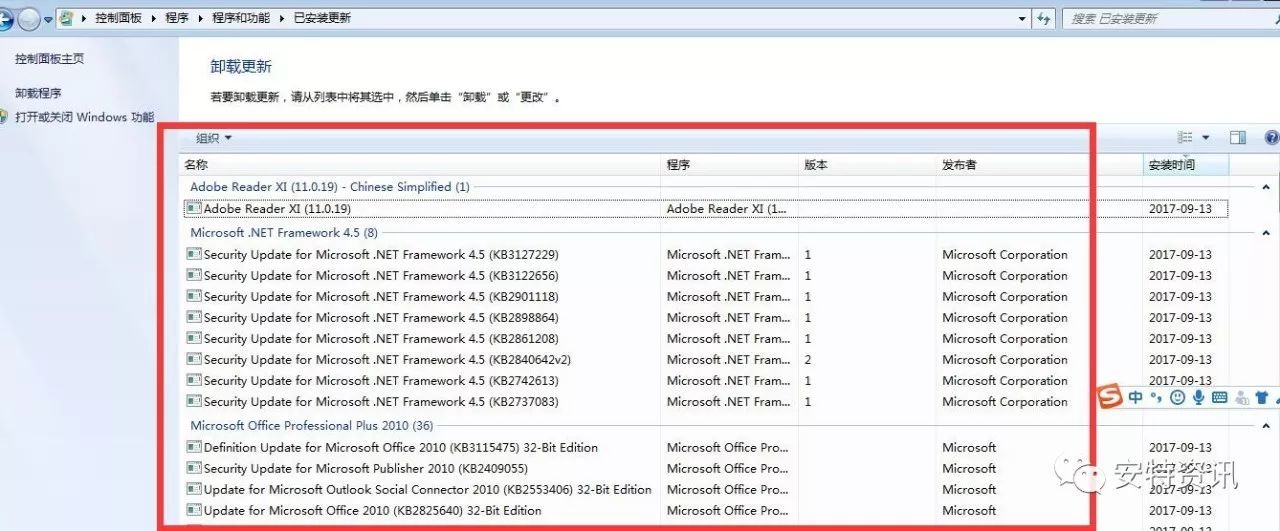Expand arrow after 程序和功能 in breadcrumb
Viewport: 1280px width, 531px height.
point(282,19)
